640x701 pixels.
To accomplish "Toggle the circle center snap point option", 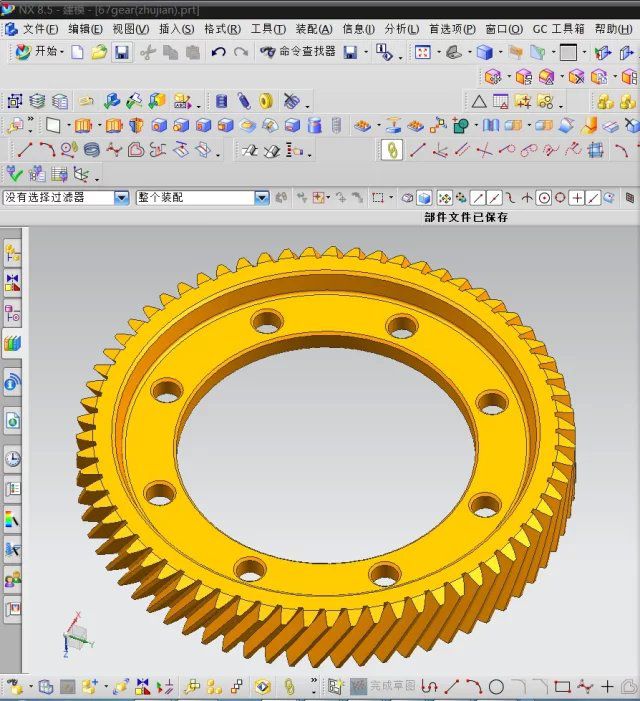I will pos(544,198).
